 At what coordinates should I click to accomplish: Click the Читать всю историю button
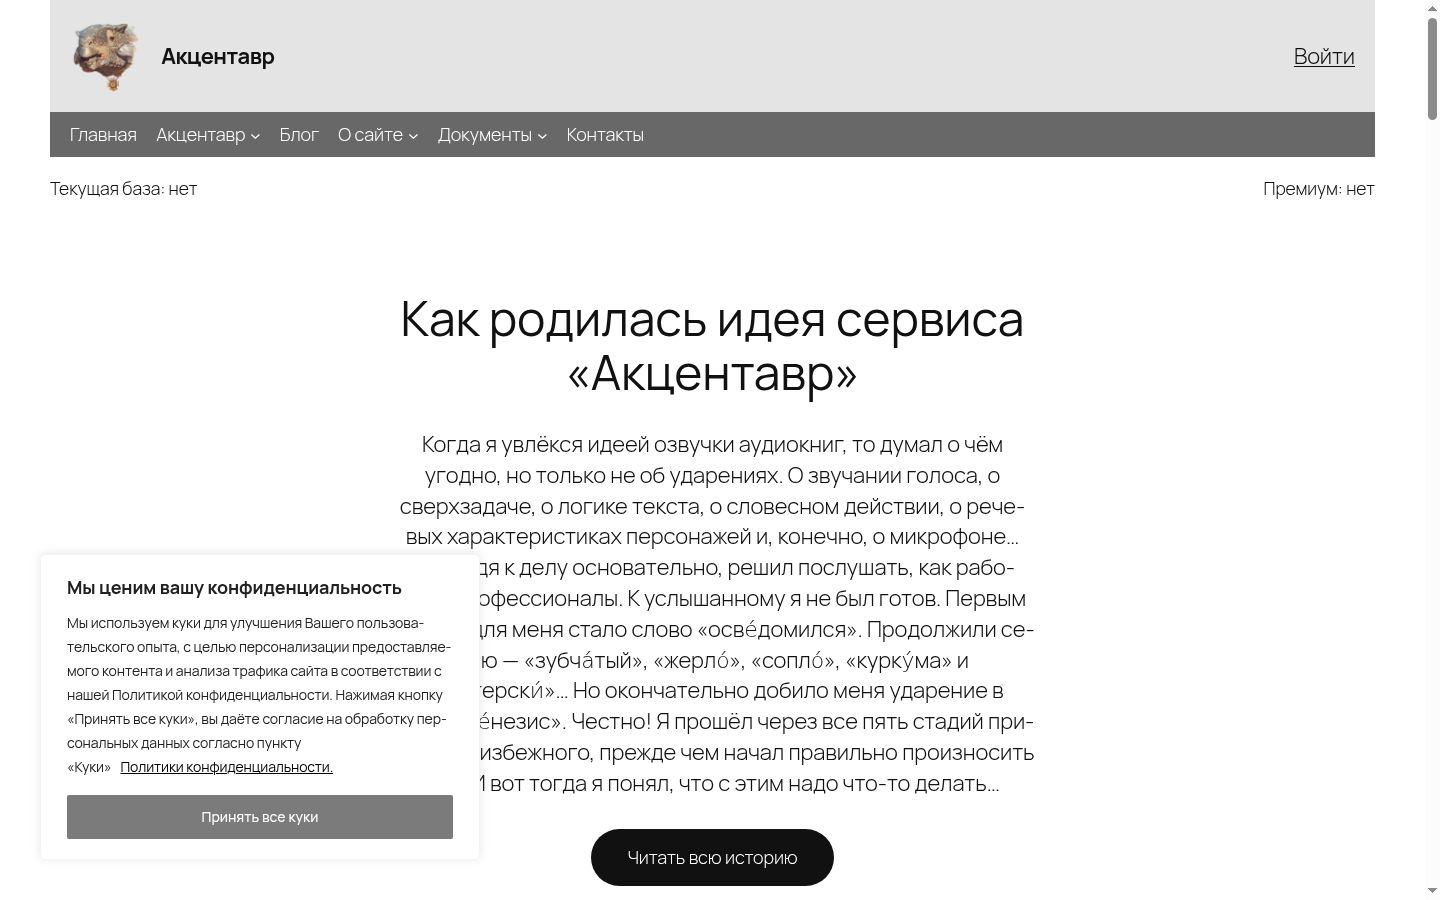point(712,857)
